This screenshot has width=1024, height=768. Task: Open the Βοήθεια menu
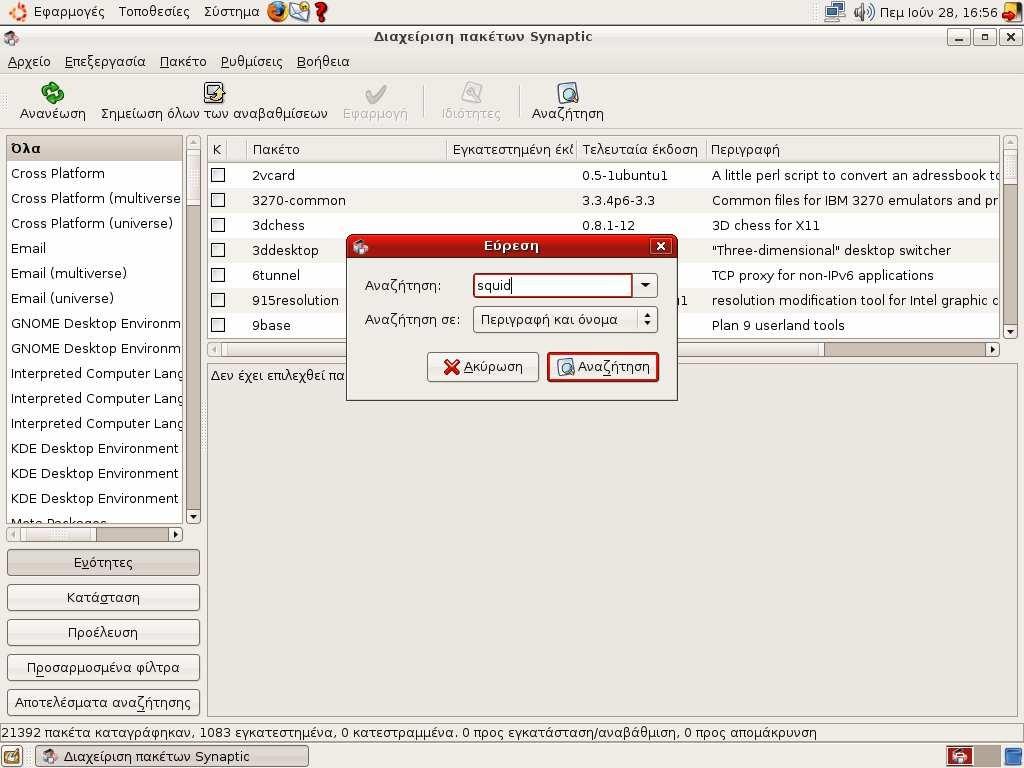coord(323,61)
